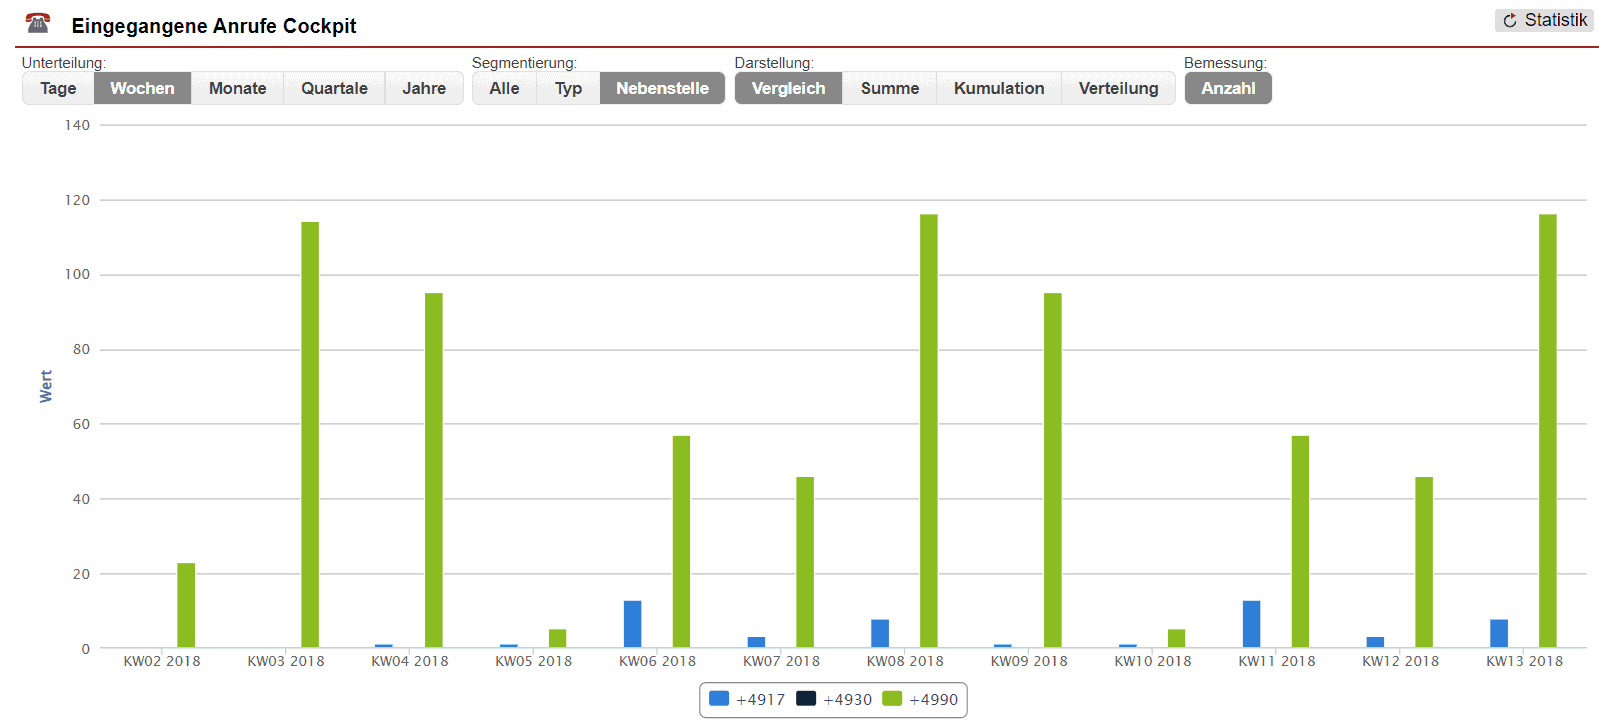Switch to Quartale view

point(334,88)
